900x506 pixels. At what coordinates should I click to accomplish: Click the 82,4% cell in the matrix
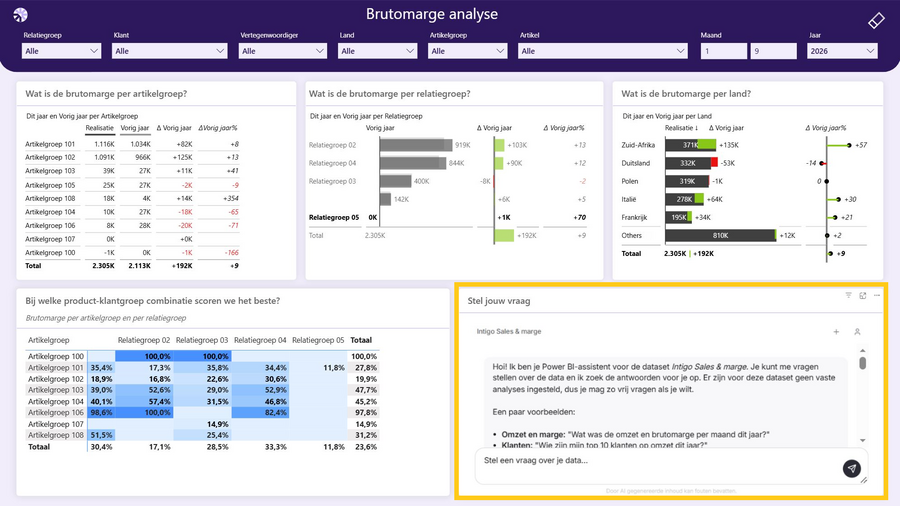pyautogui.click(x=260, y=412)
